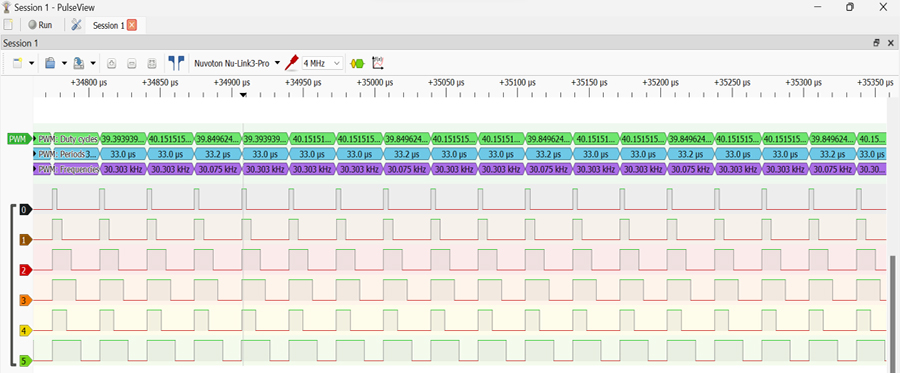
Task: Click the +34800 µs ruler label
Action: pyautogui.click(x=89, y=83)
